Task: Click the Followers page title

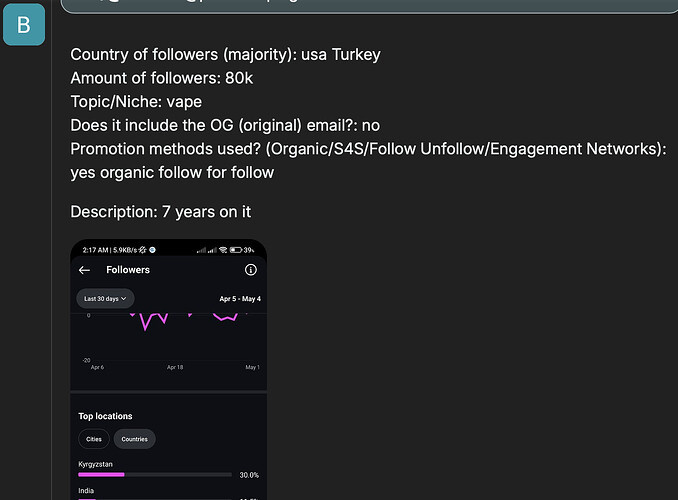Action: tap(128, 270)
